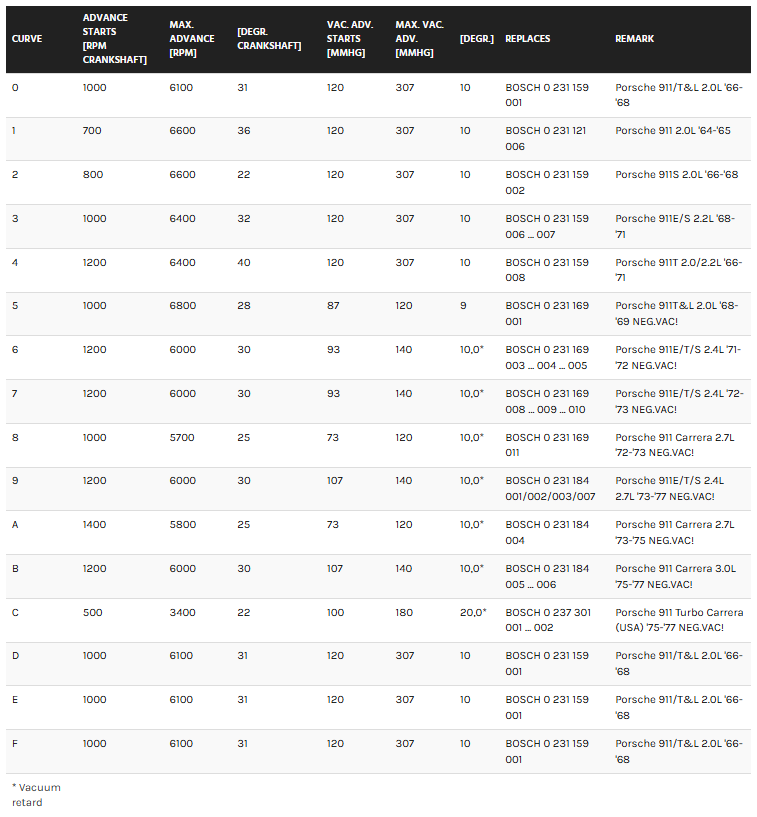757x817 pixels.
Task: Click the Porsche 911S 2.0L '66-'68 remark
Action: 676,175
